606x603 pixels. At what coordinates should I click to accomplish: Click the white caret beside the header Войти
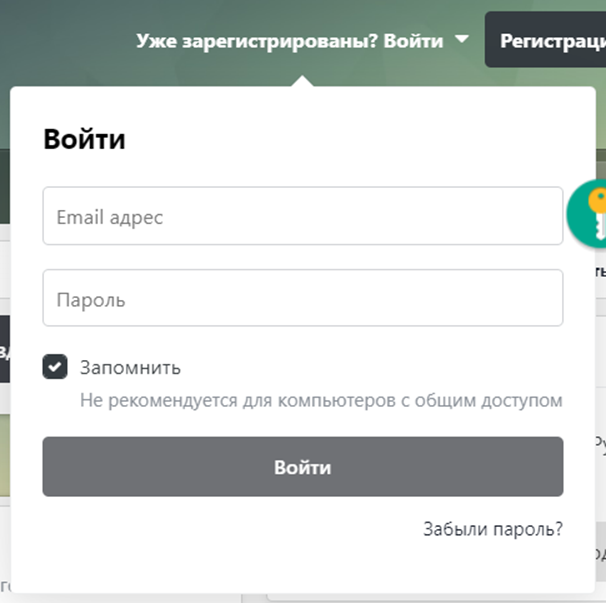[x=460, y=40]
